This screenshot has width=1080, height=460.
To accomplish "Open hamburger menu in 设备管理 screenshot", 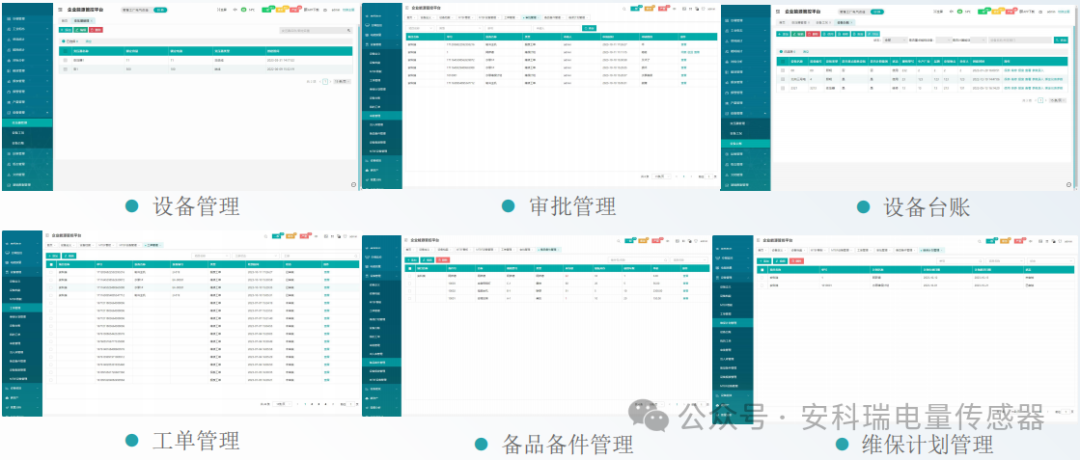I will coord(60,10).
